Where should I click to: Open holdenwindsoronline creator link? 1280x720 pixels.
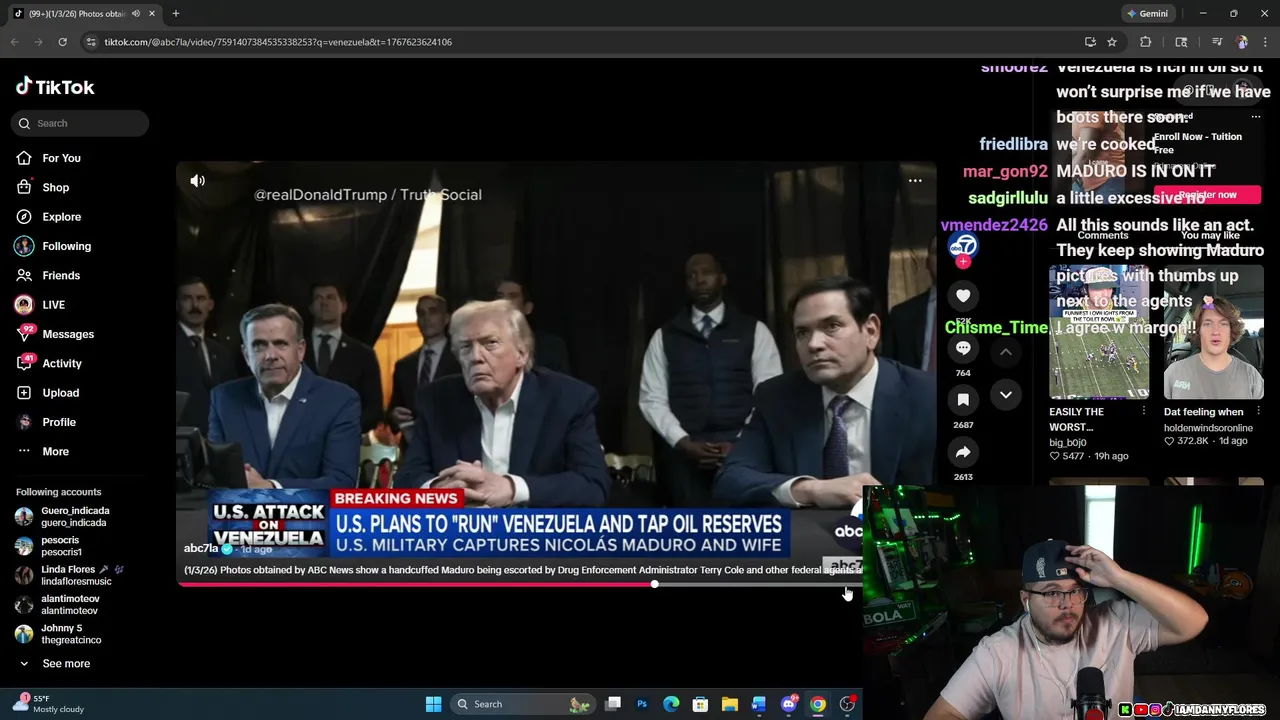[1208, 428]
